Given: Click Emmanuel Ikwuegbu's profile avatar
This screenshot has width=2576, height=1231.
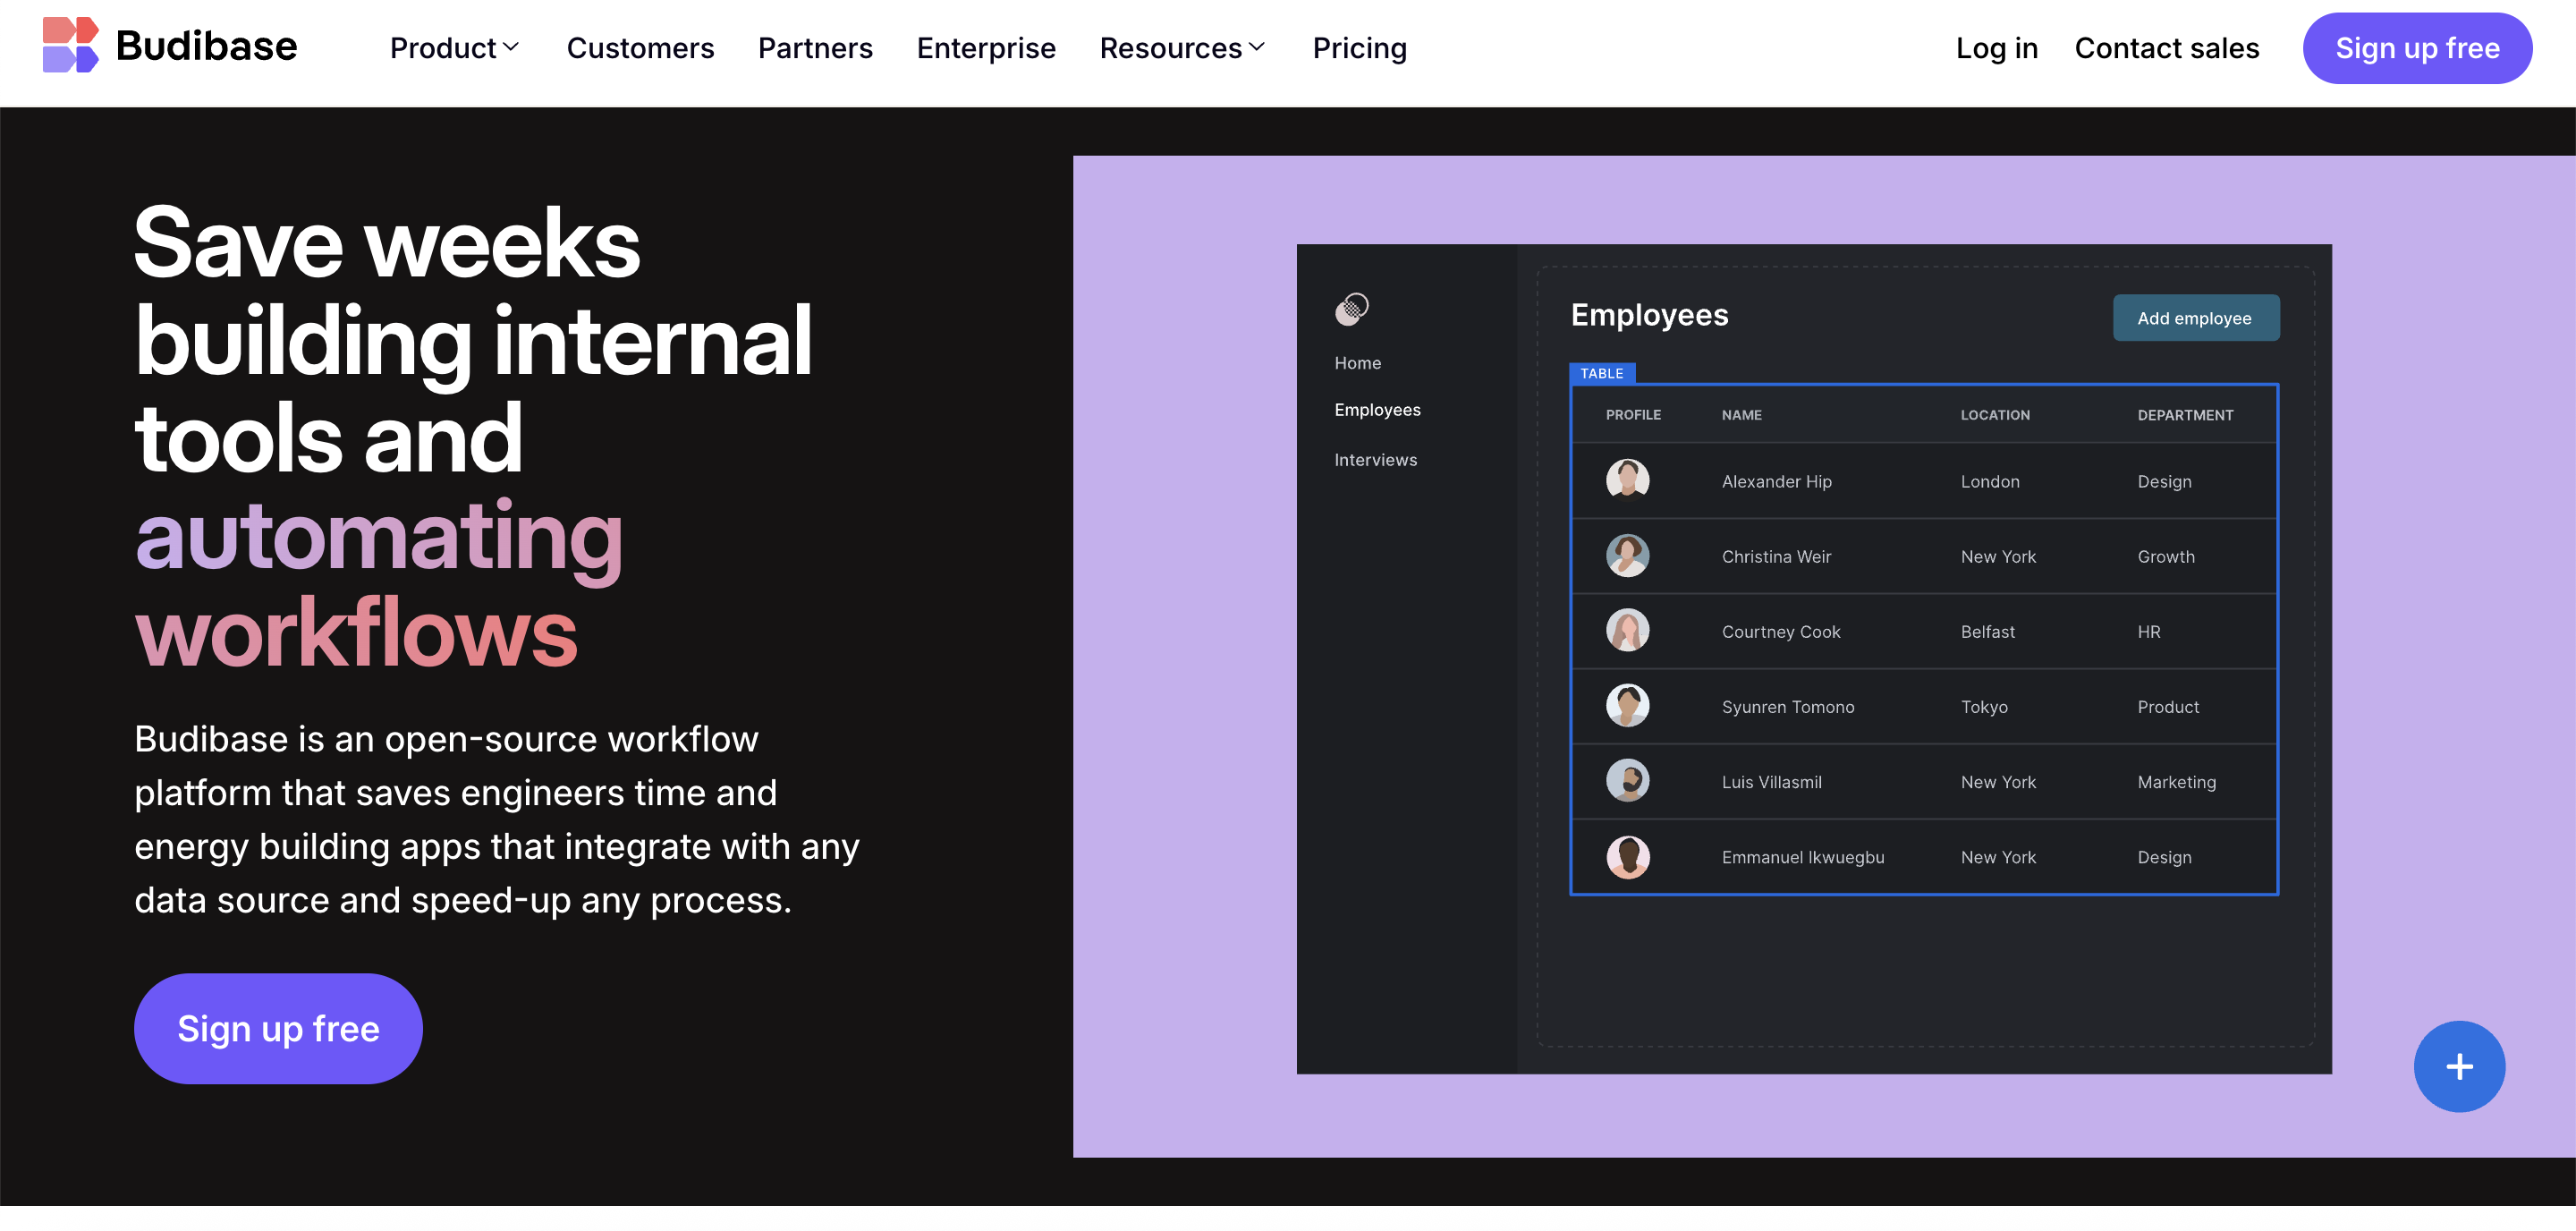Looking at the screenshot, I should coord(1627,857).
